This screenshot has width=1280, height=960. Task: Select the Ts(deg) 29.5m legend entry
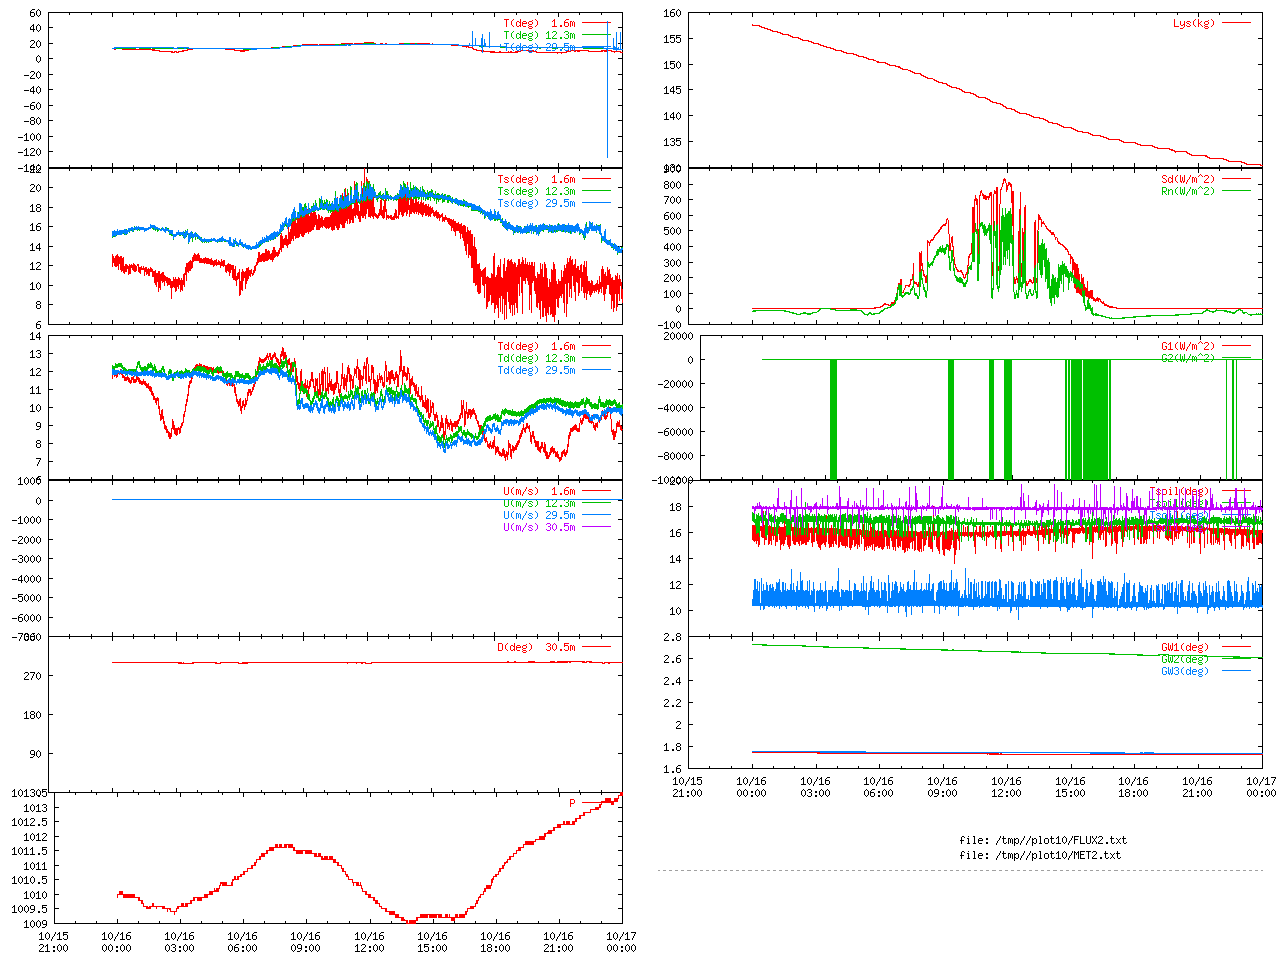[536, 203]
